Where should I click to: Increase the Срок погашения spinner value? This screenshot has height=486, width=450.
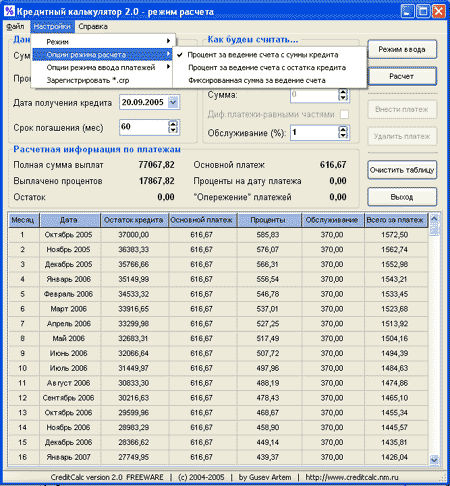[173, 124]
